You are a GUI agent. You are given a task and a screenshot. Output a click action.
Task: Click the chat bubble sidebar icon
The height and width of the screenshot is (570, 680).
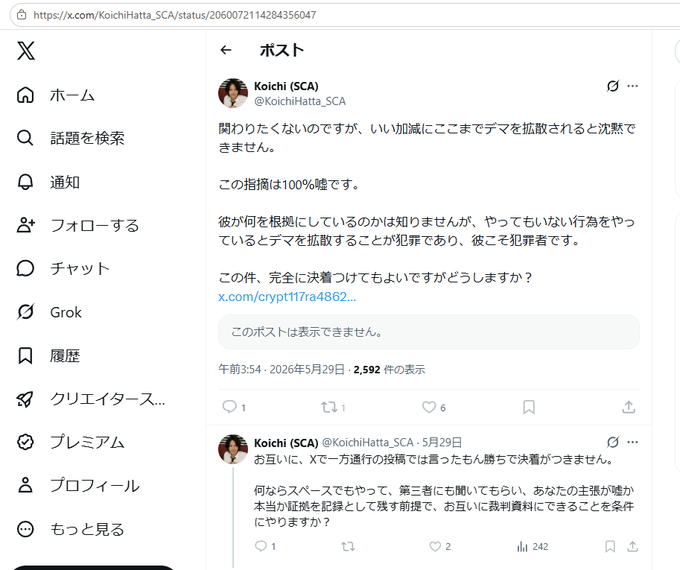pos(25,269)
